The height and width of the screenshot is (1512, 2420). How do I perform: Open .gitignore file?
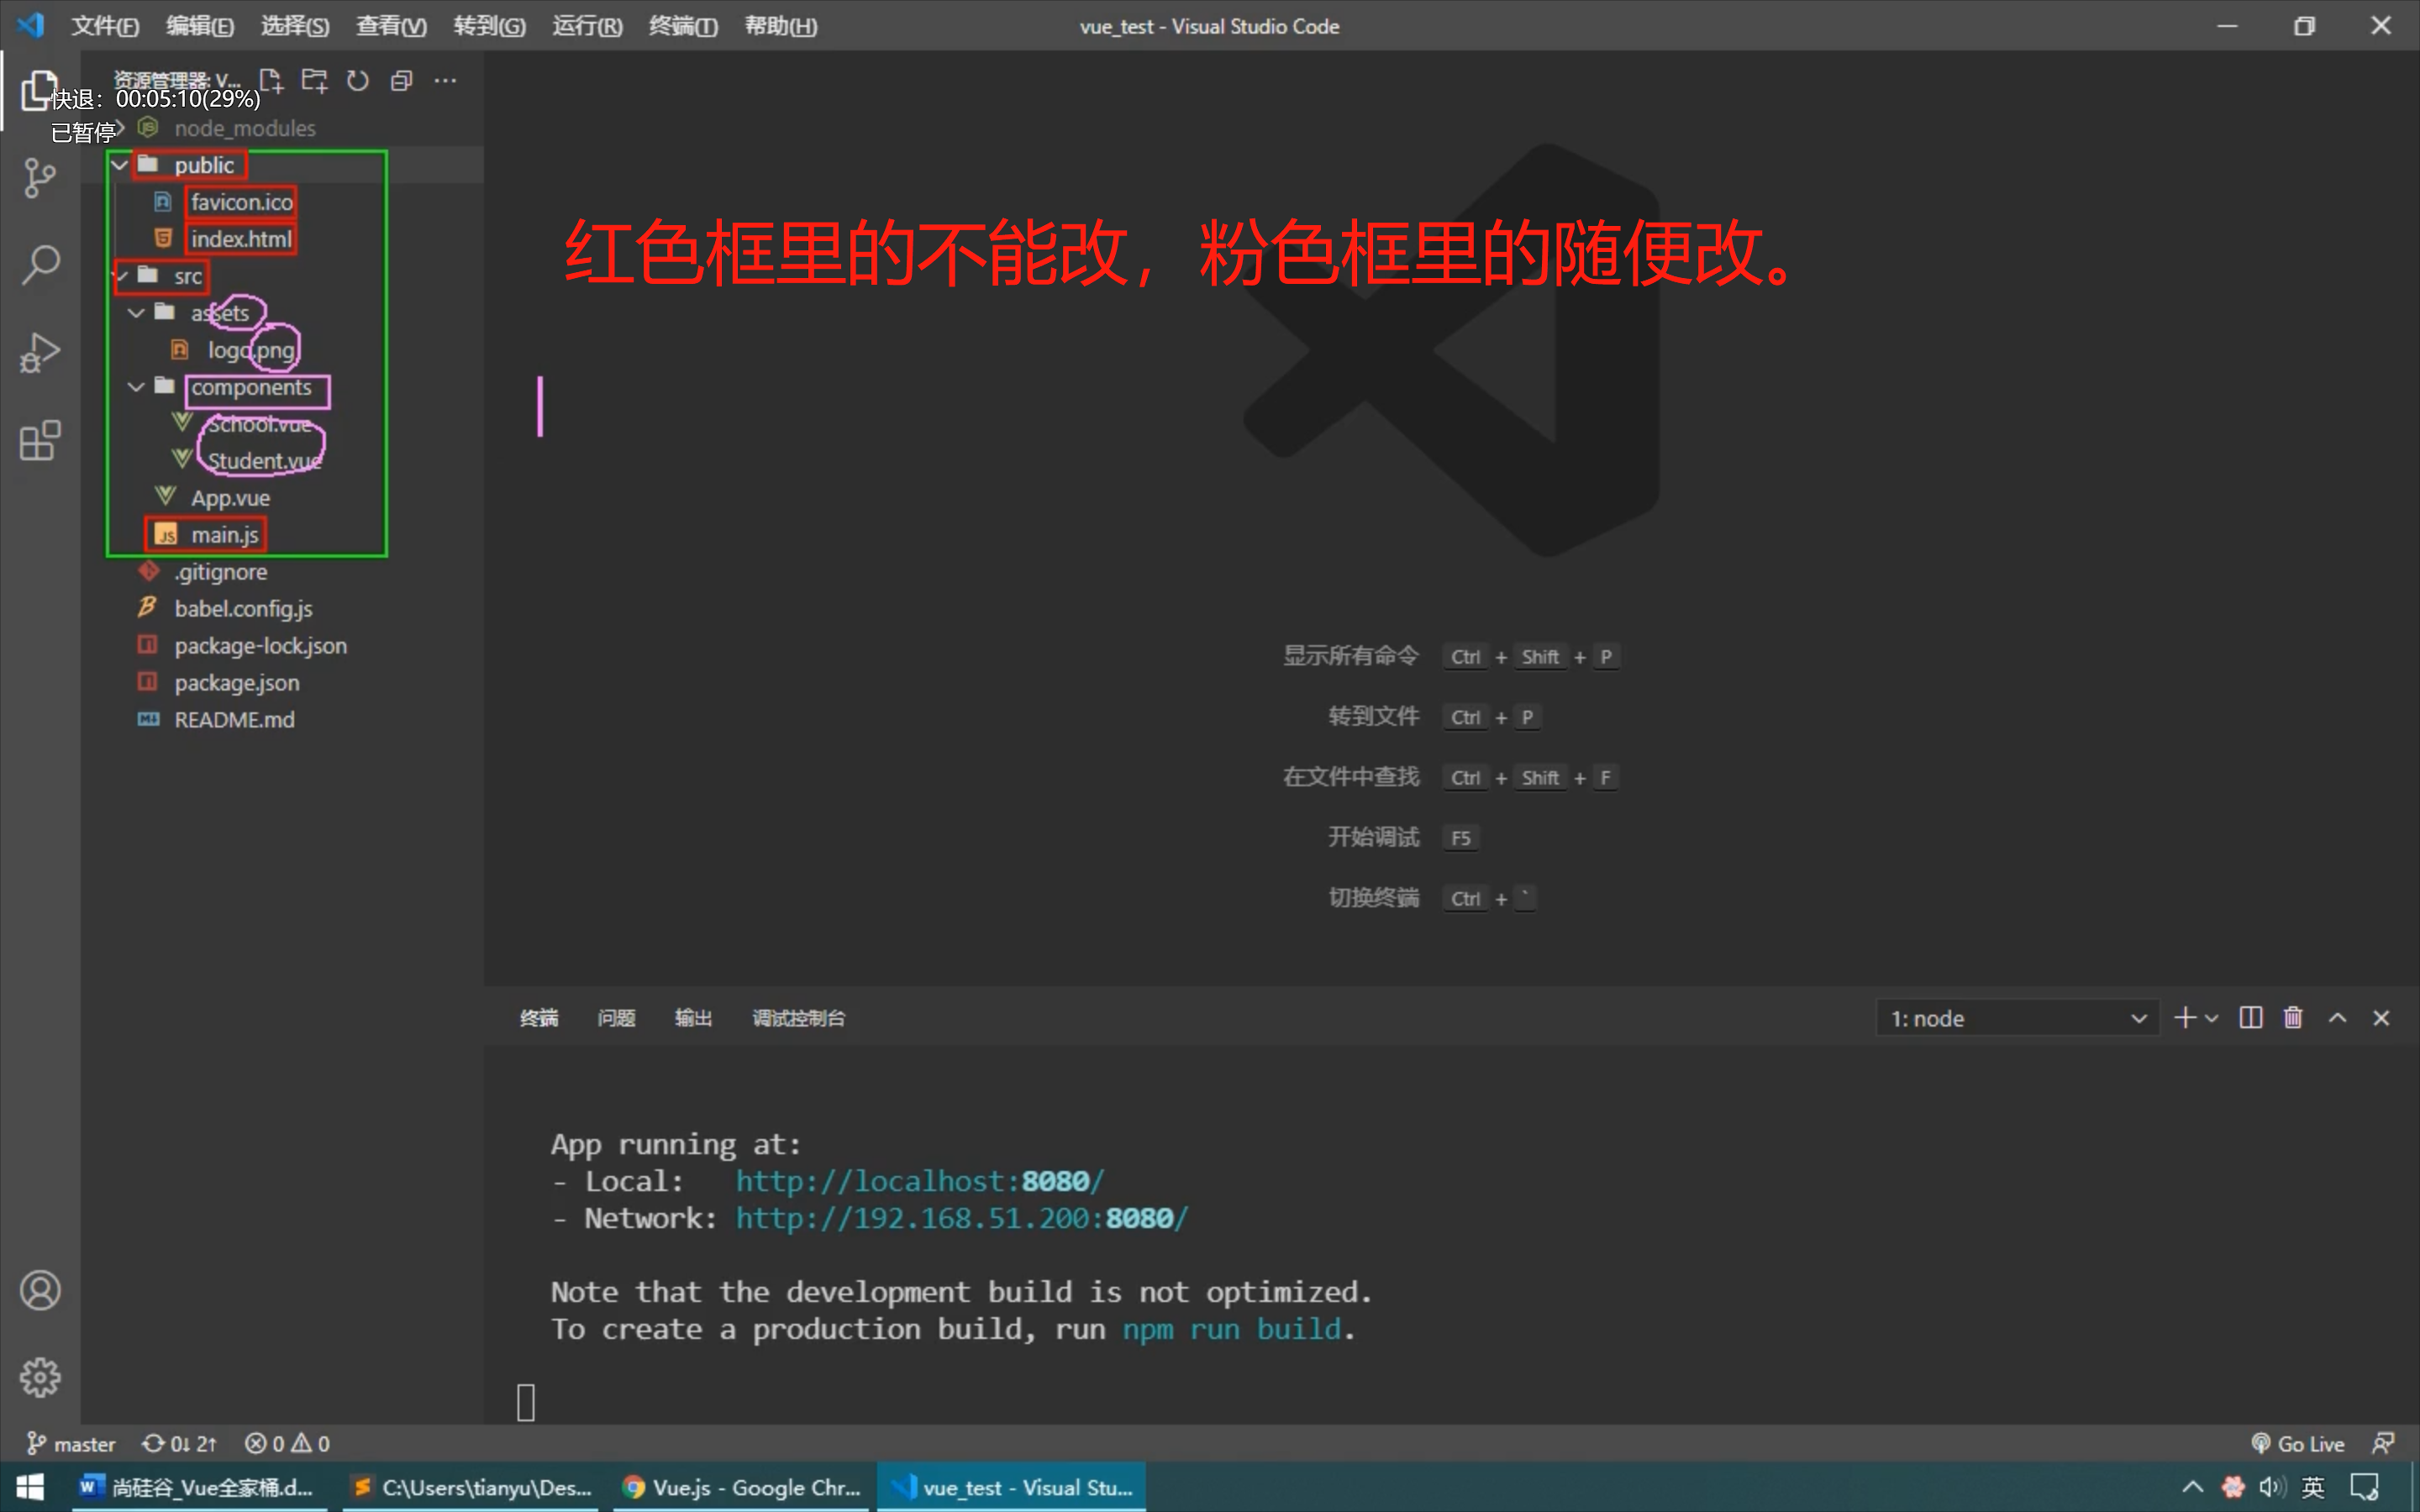coord(221,572)
